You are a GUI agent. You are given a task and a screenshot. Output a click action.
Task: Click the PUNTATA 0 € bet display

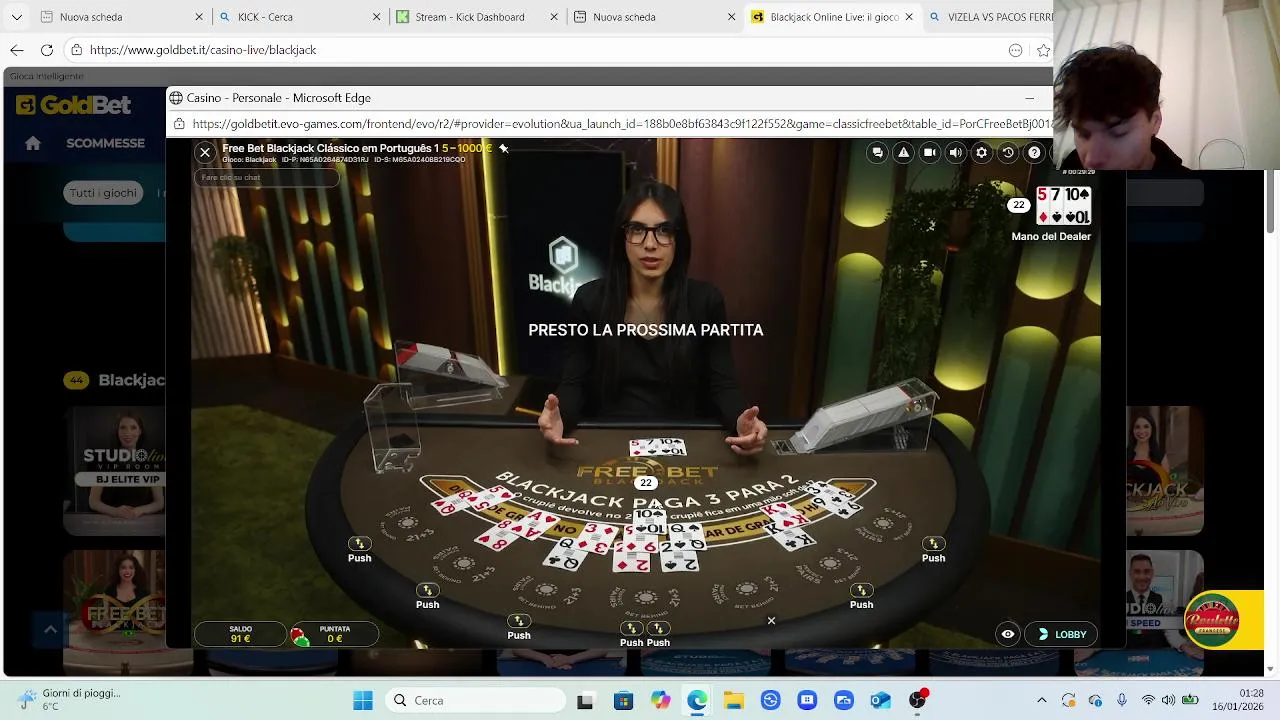click(335, 634)
